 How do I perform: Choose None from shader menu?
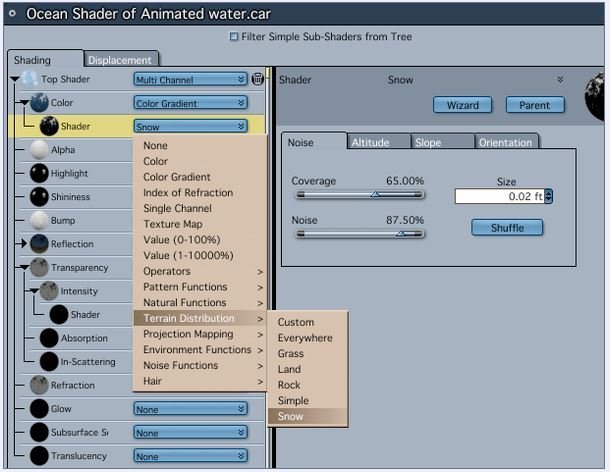pyautogui.click(x=200, y=146)
